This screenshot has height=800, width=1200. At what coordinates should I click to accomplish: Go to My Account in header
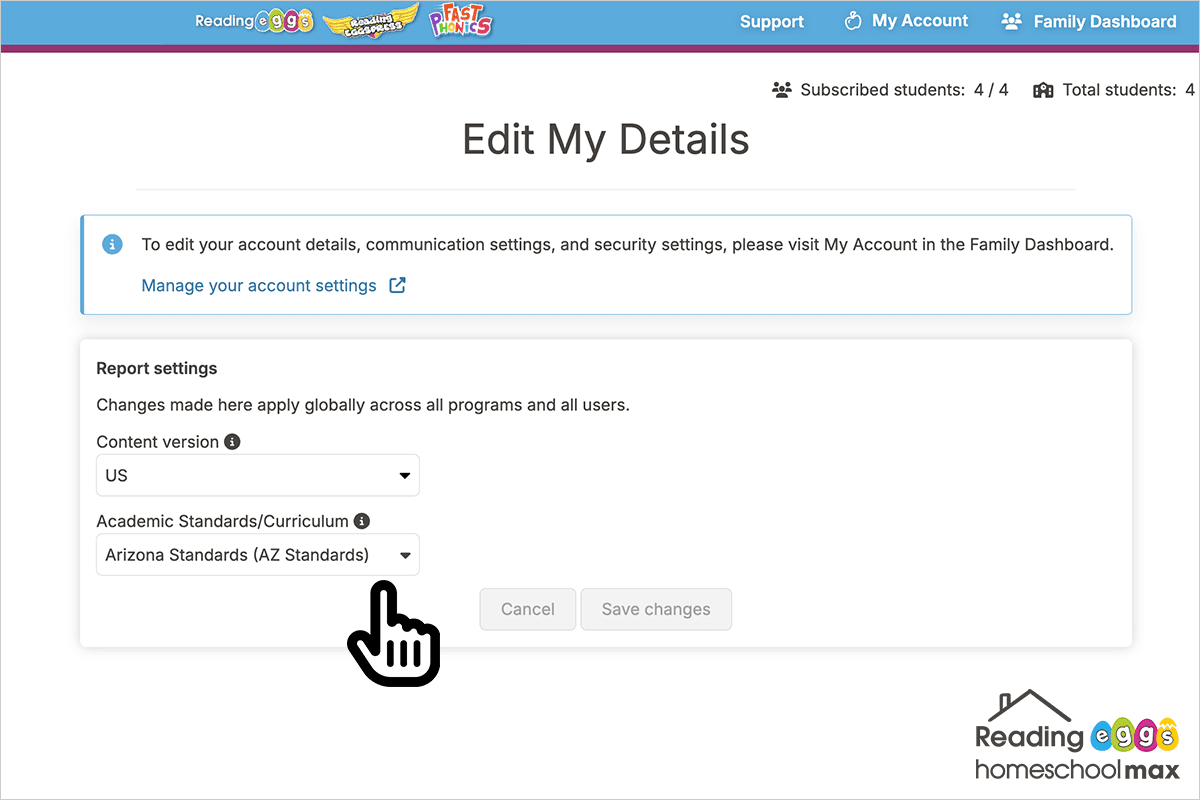[919, 21]
